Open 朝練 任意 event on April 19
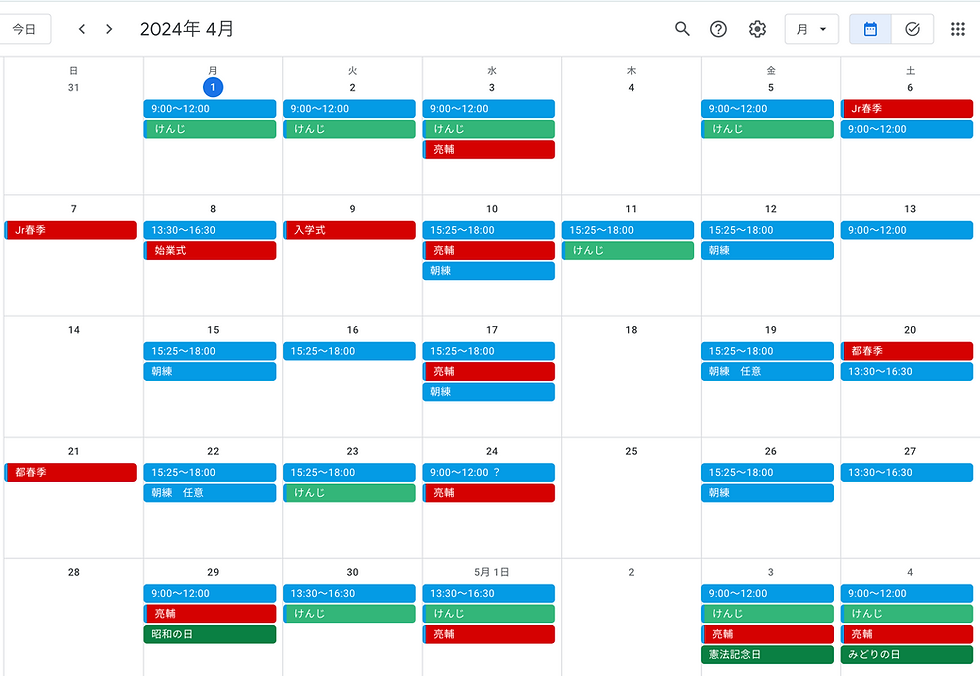This screenshot has width=980, height=676. [x=768, y=371]
